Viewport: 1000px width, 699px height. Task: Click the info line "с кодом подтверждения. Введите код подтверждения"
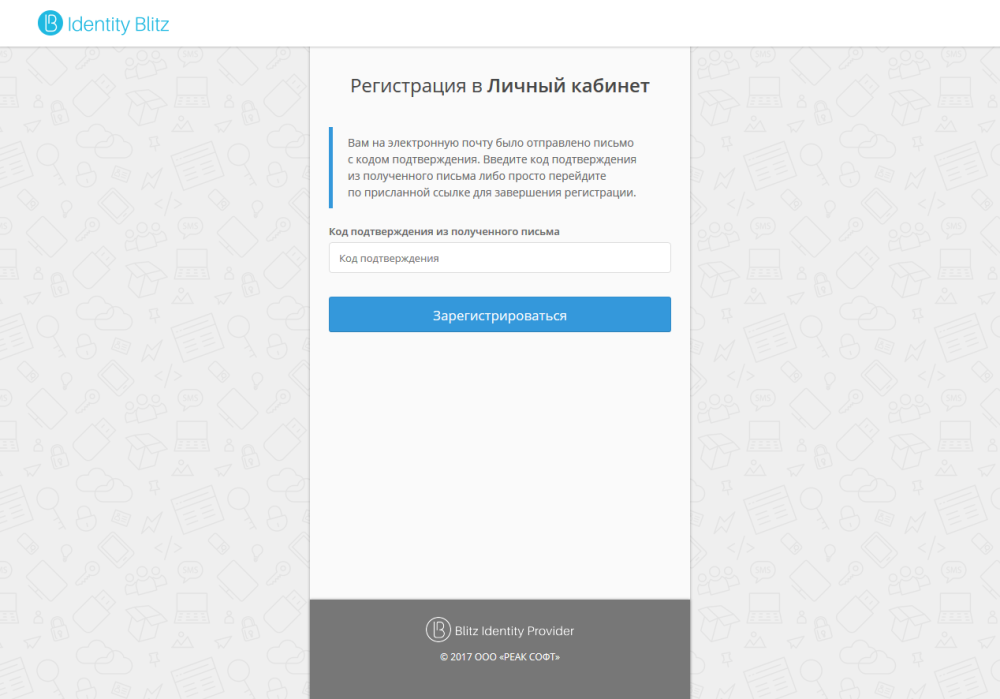pos(492,159)
